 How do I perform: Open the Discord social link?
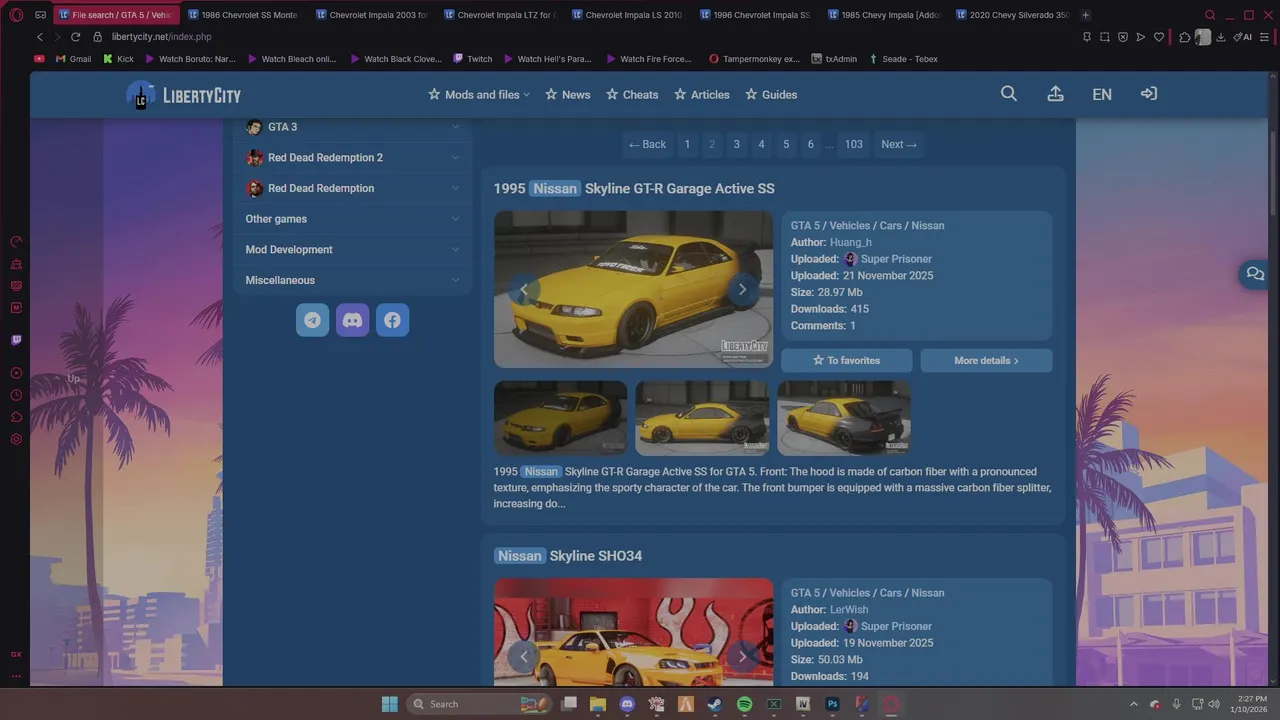click(x=352, y=320)
